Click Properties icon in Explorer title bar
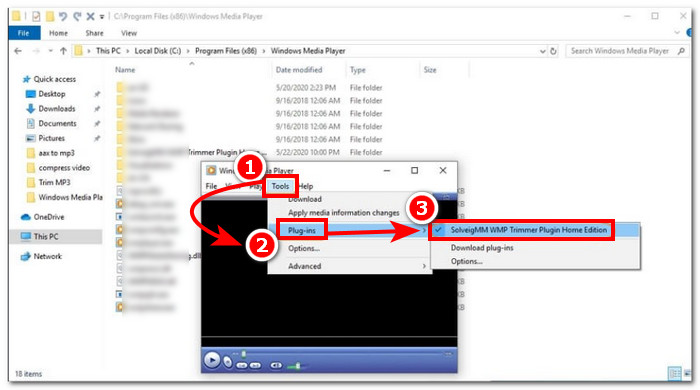 (x=36, y=17)
